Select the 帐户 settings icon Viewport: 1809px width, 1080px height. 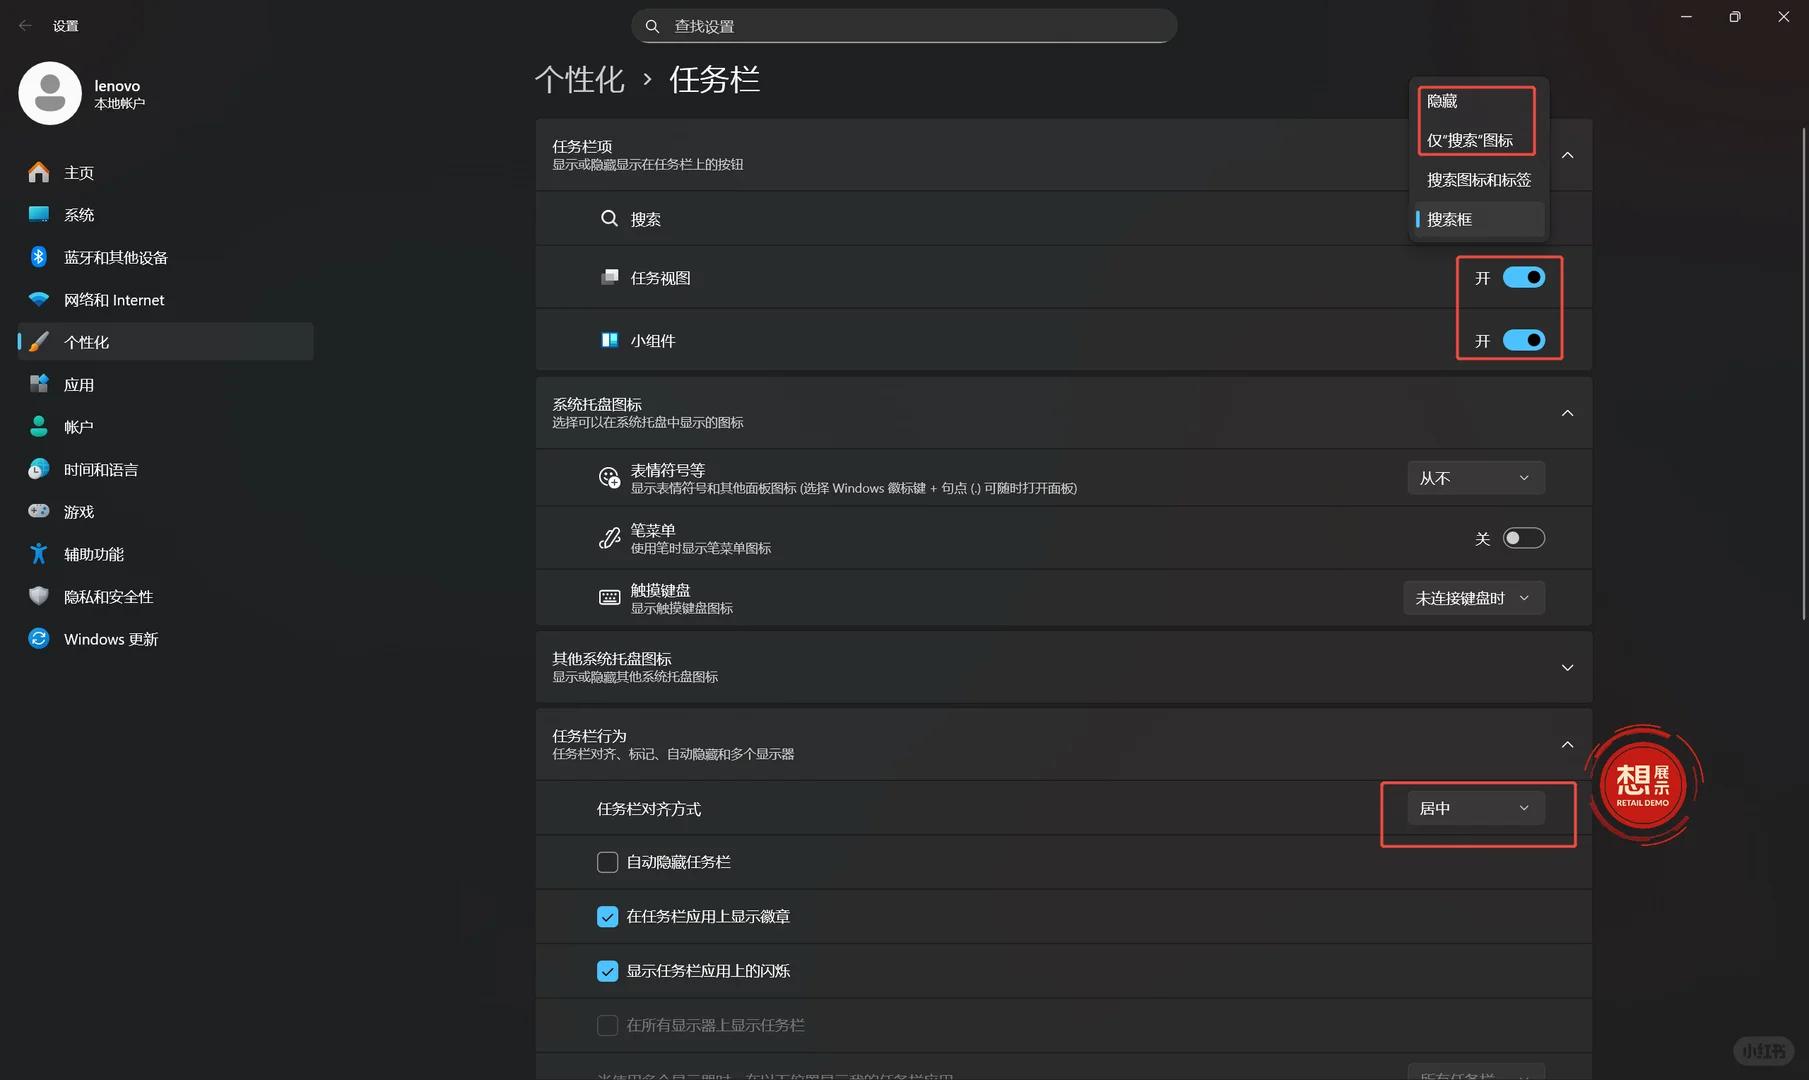[x=80, y=426]
